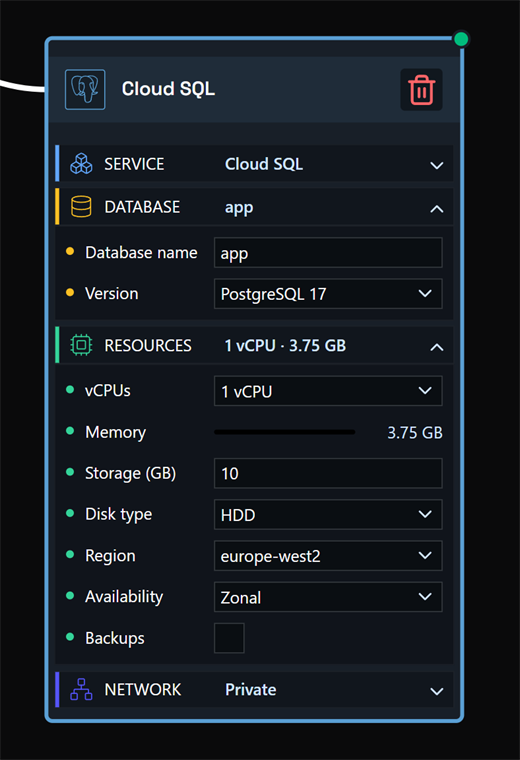Click the Database name input field
Screen dimensions: 520x760
pyautogui.click(x=328, y=253)
